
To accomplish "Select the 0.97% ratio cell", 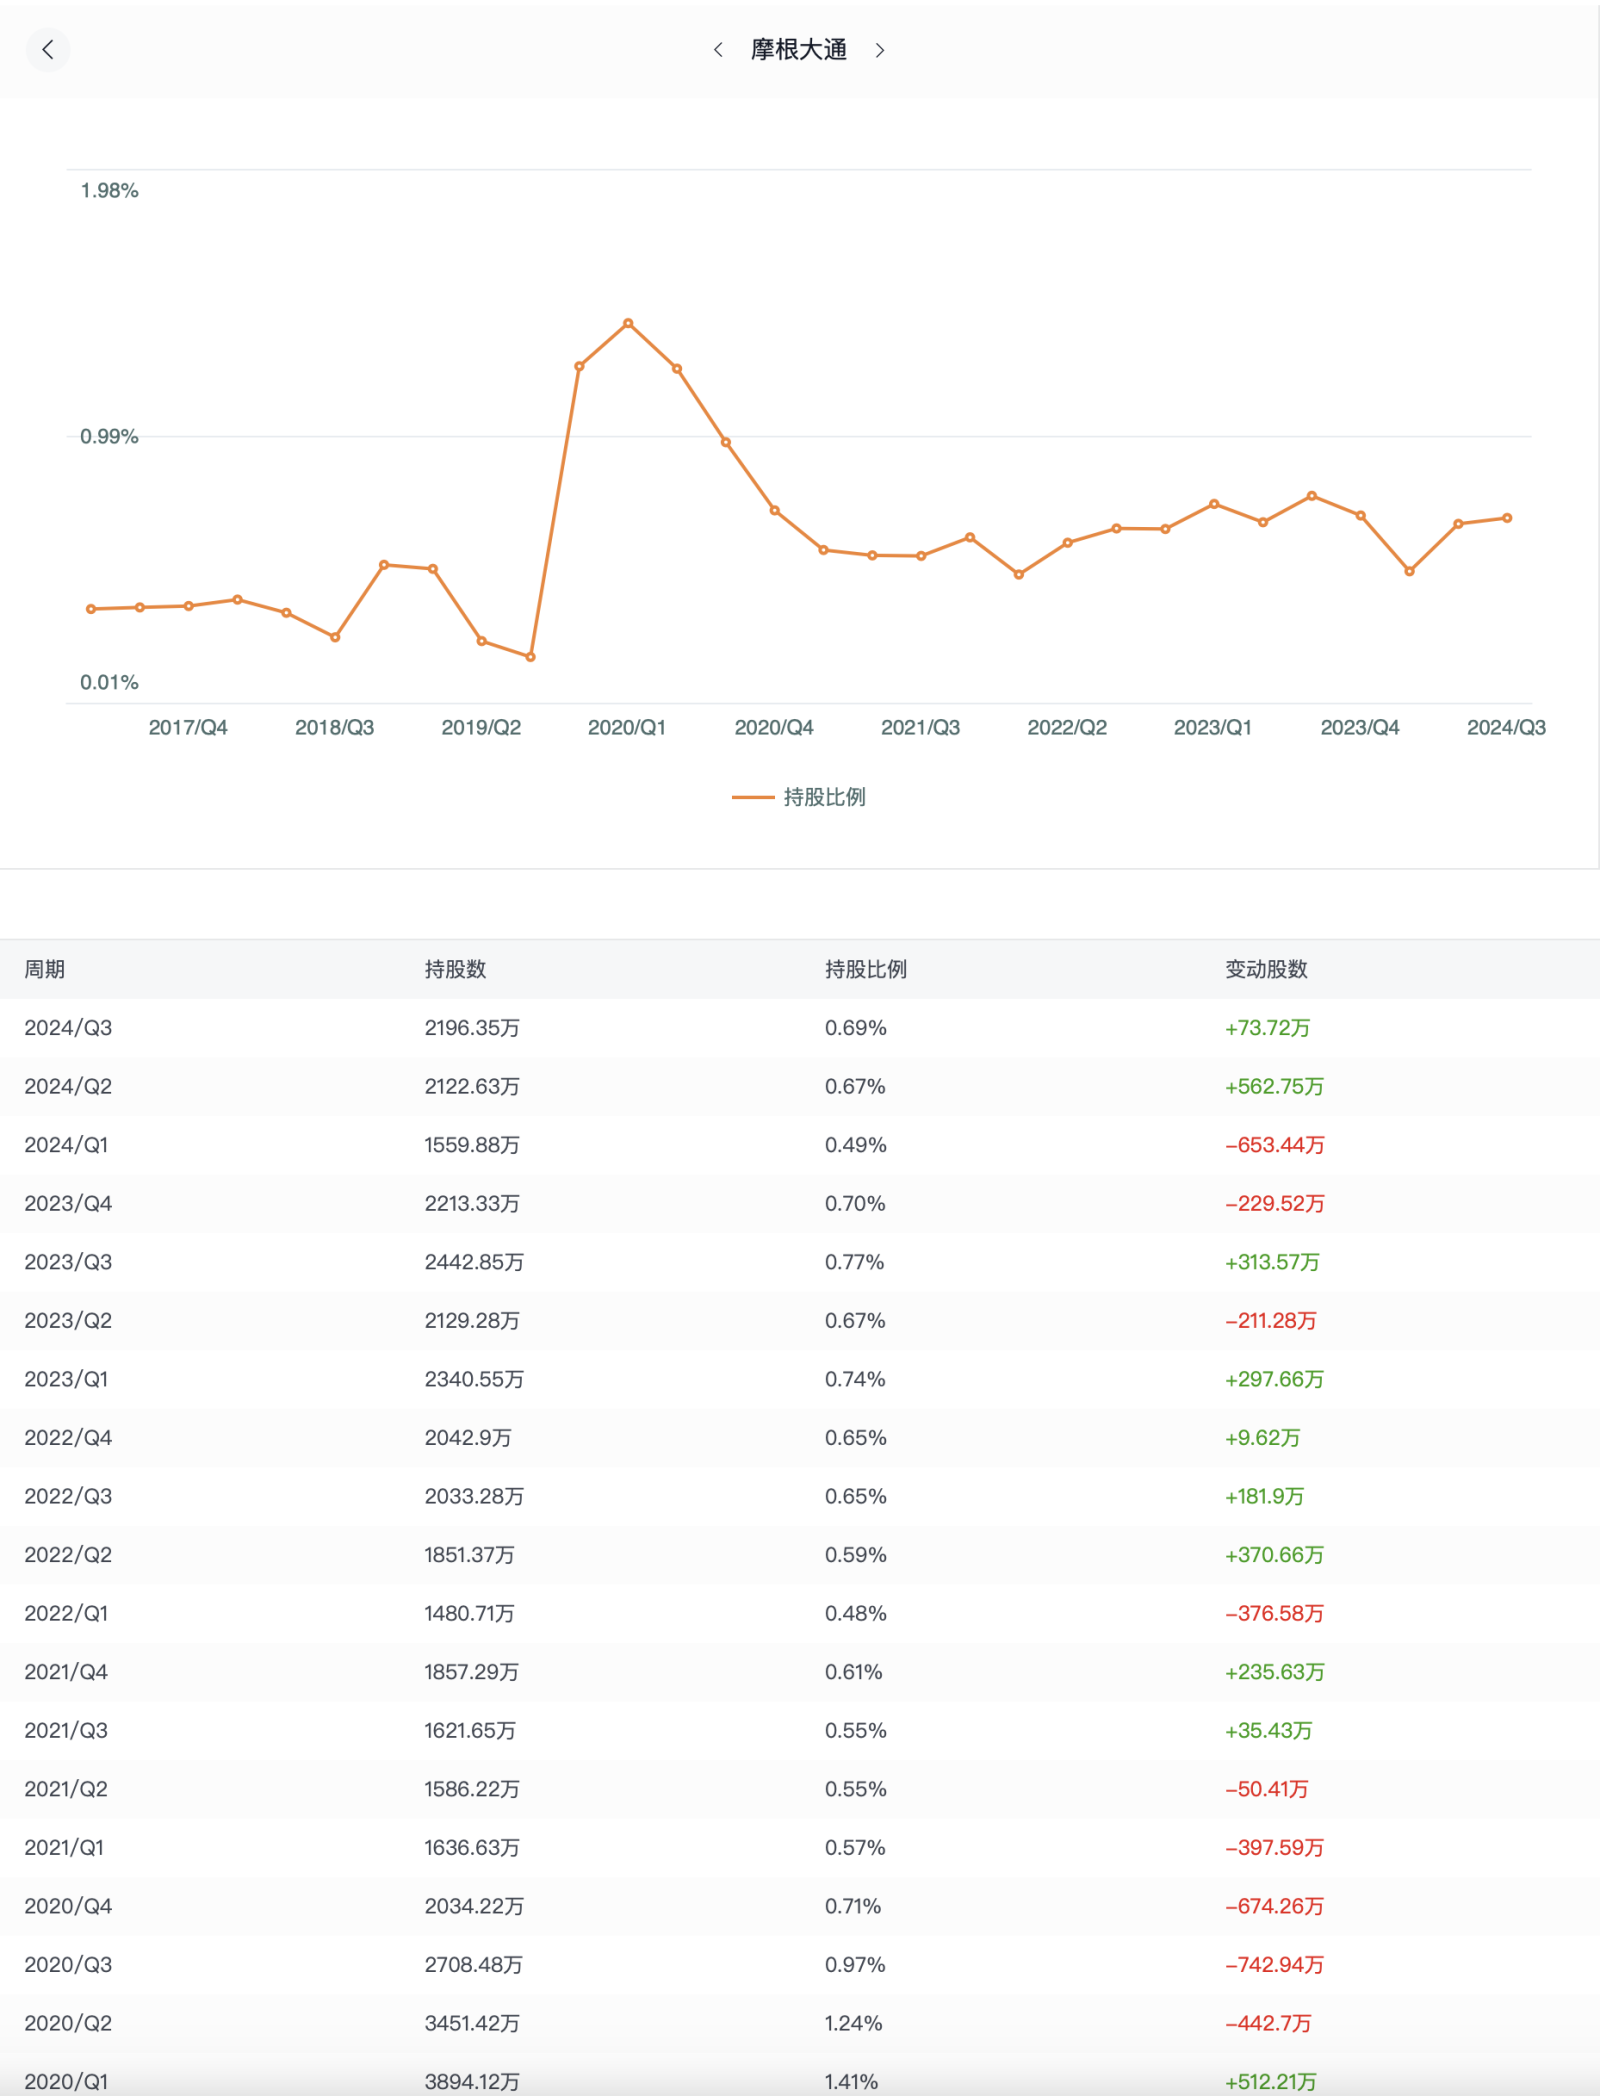I will click(x=855, y=1964).
